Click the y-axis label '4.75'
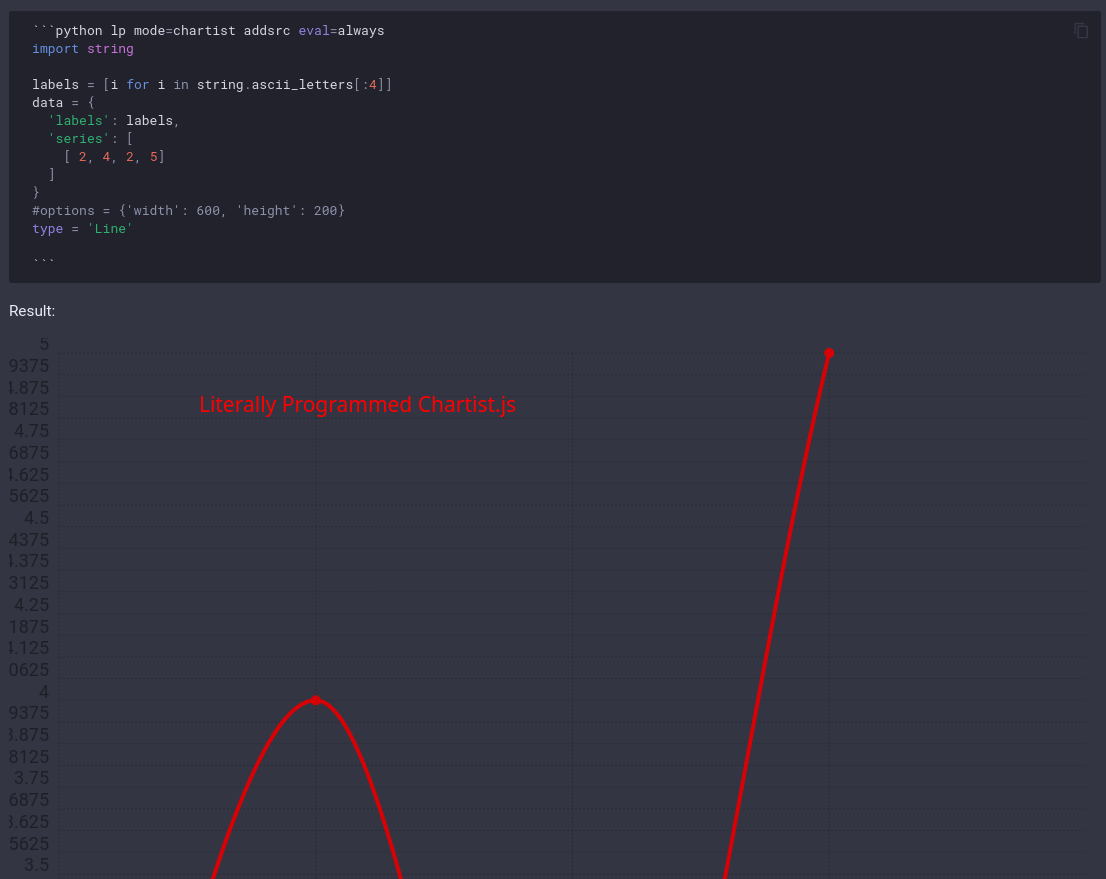Image resolution: width=1106 pixels, height=879 pixels. tap(32, 431)
